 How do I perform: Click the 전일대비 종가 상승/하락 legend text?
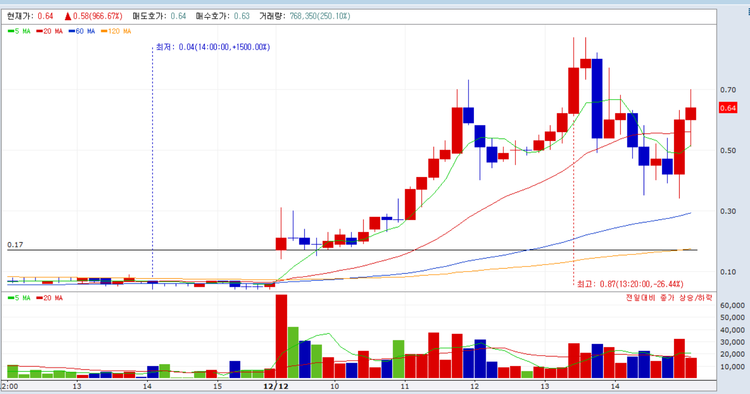(669, 297)
